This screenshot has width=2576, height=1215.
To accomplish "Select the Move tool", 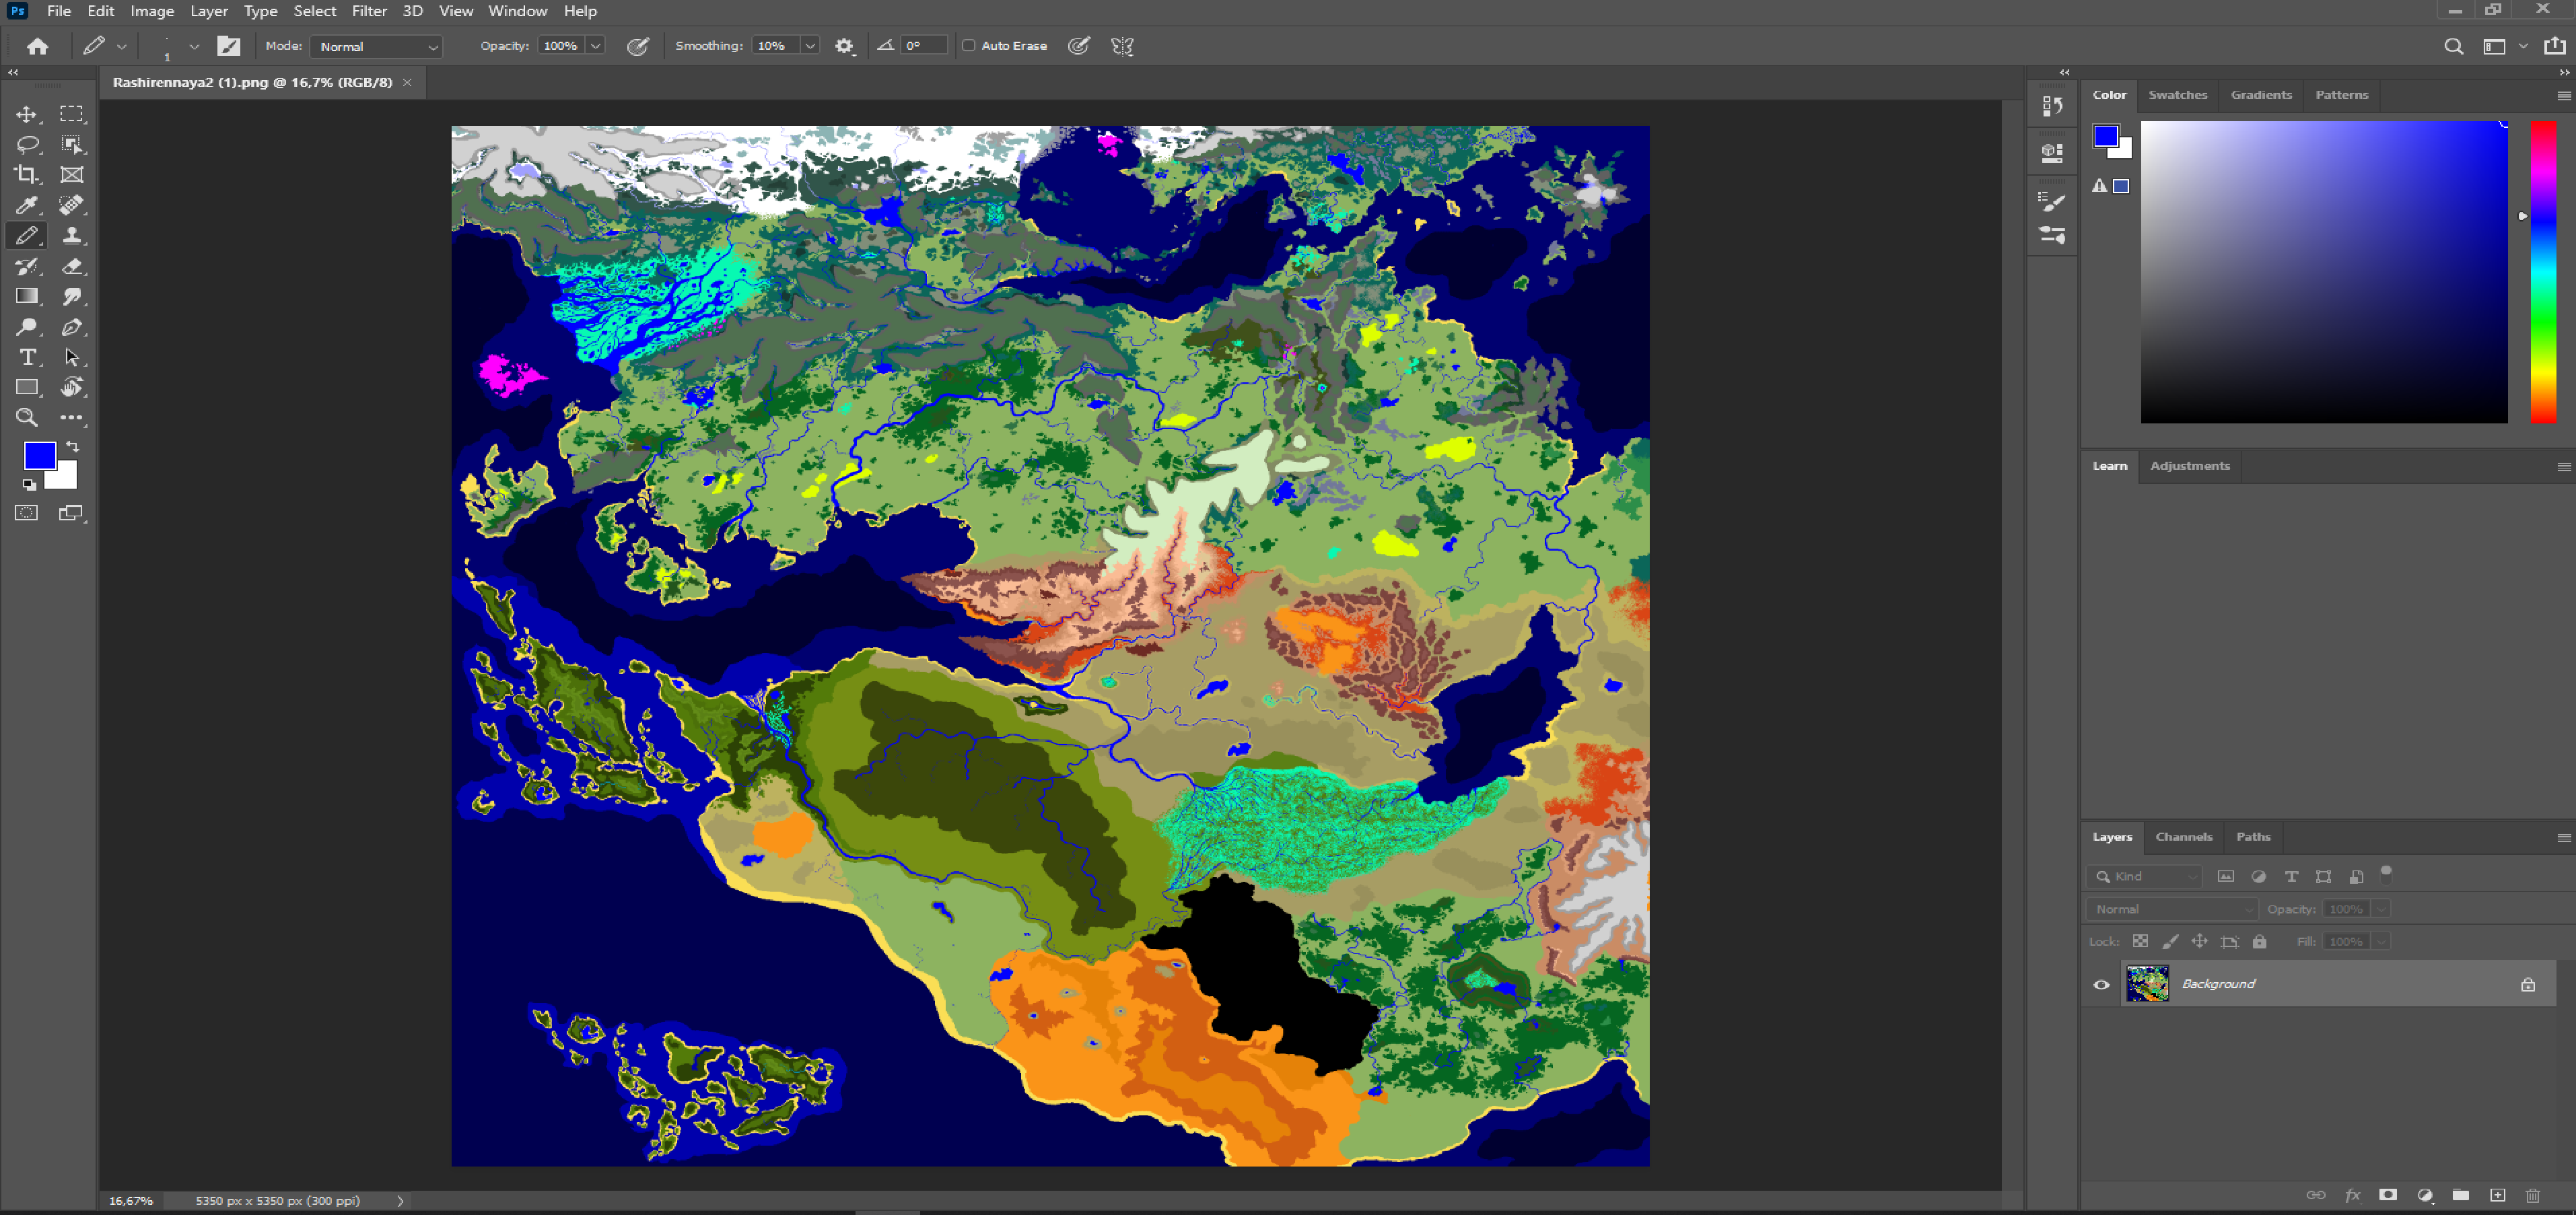I will tap(27, 114).
